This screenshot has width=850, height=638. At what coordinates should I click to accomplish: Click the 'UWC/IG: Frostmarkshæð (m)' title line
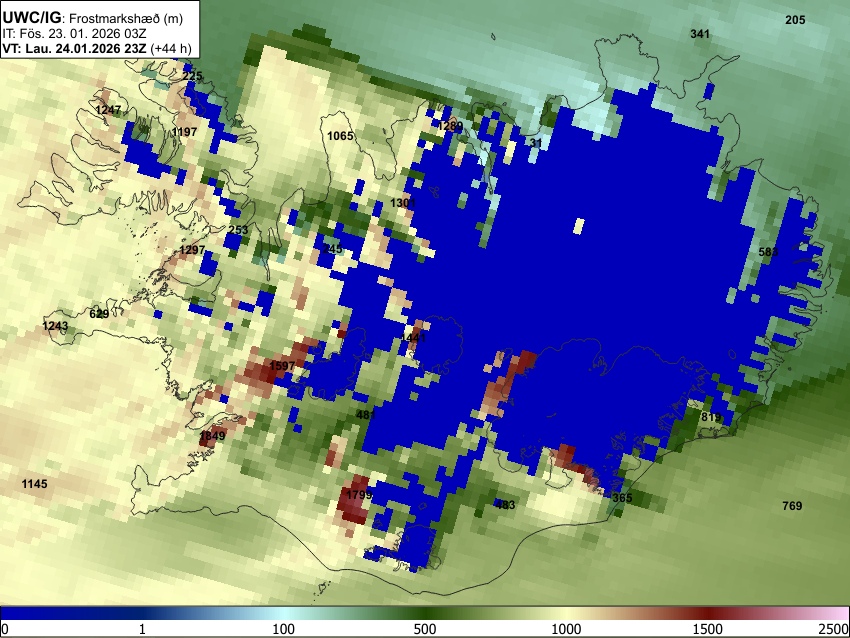(x=93, y=18)
